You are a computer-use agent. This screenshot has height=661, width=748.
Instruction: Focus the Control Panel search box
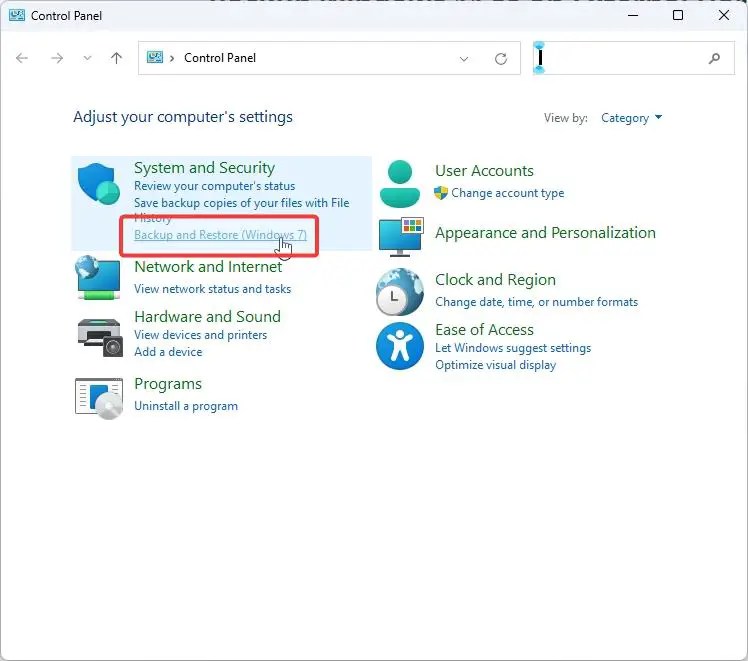(634, 58)
